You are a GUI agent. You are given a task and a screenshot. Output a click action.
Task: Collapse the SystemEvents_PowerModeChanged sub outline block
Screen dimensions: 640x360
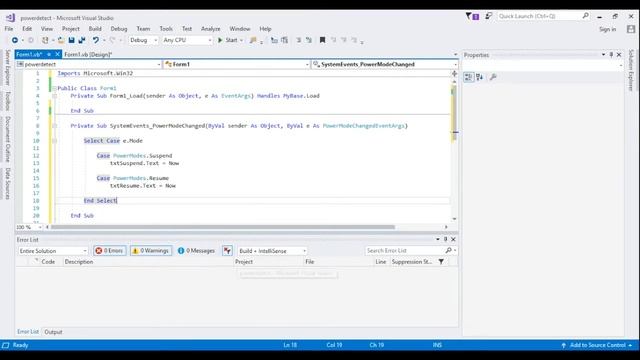pos(54,126)
